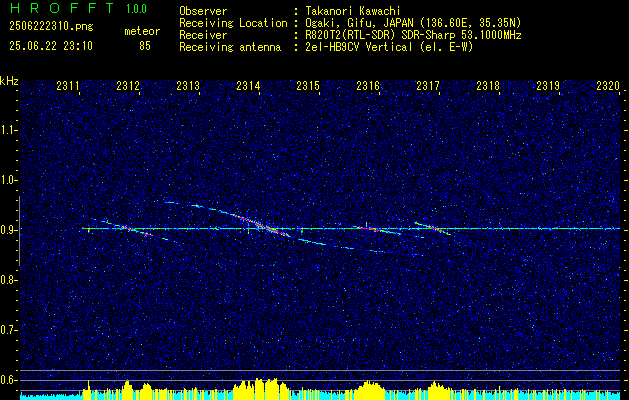Click the 2315 time marker
The width and height of the screenshot is (629, 400).
click(x=308, y=85)
